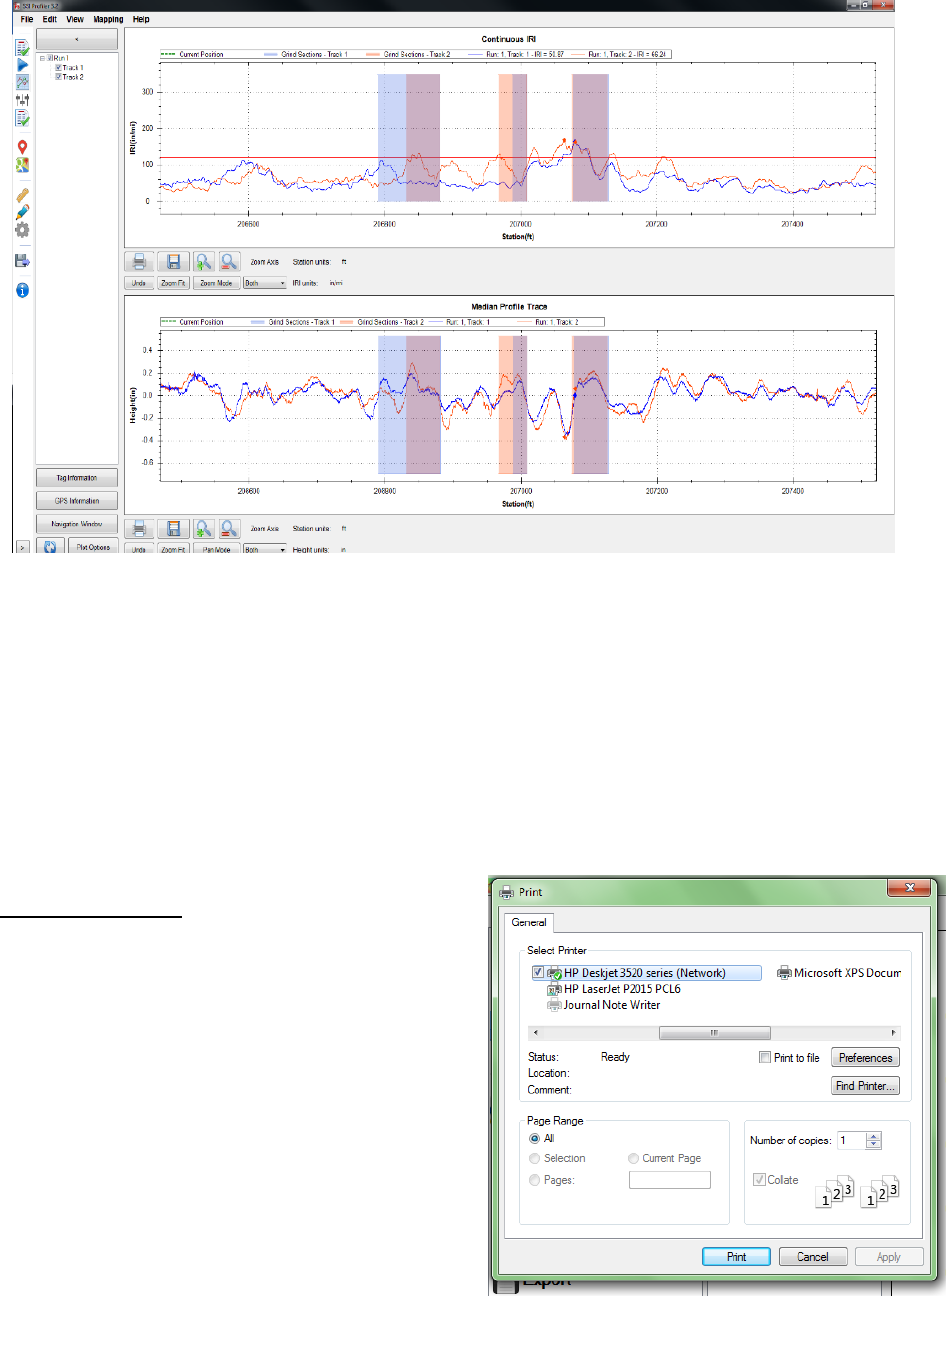Open the File menu

(27, 19)
